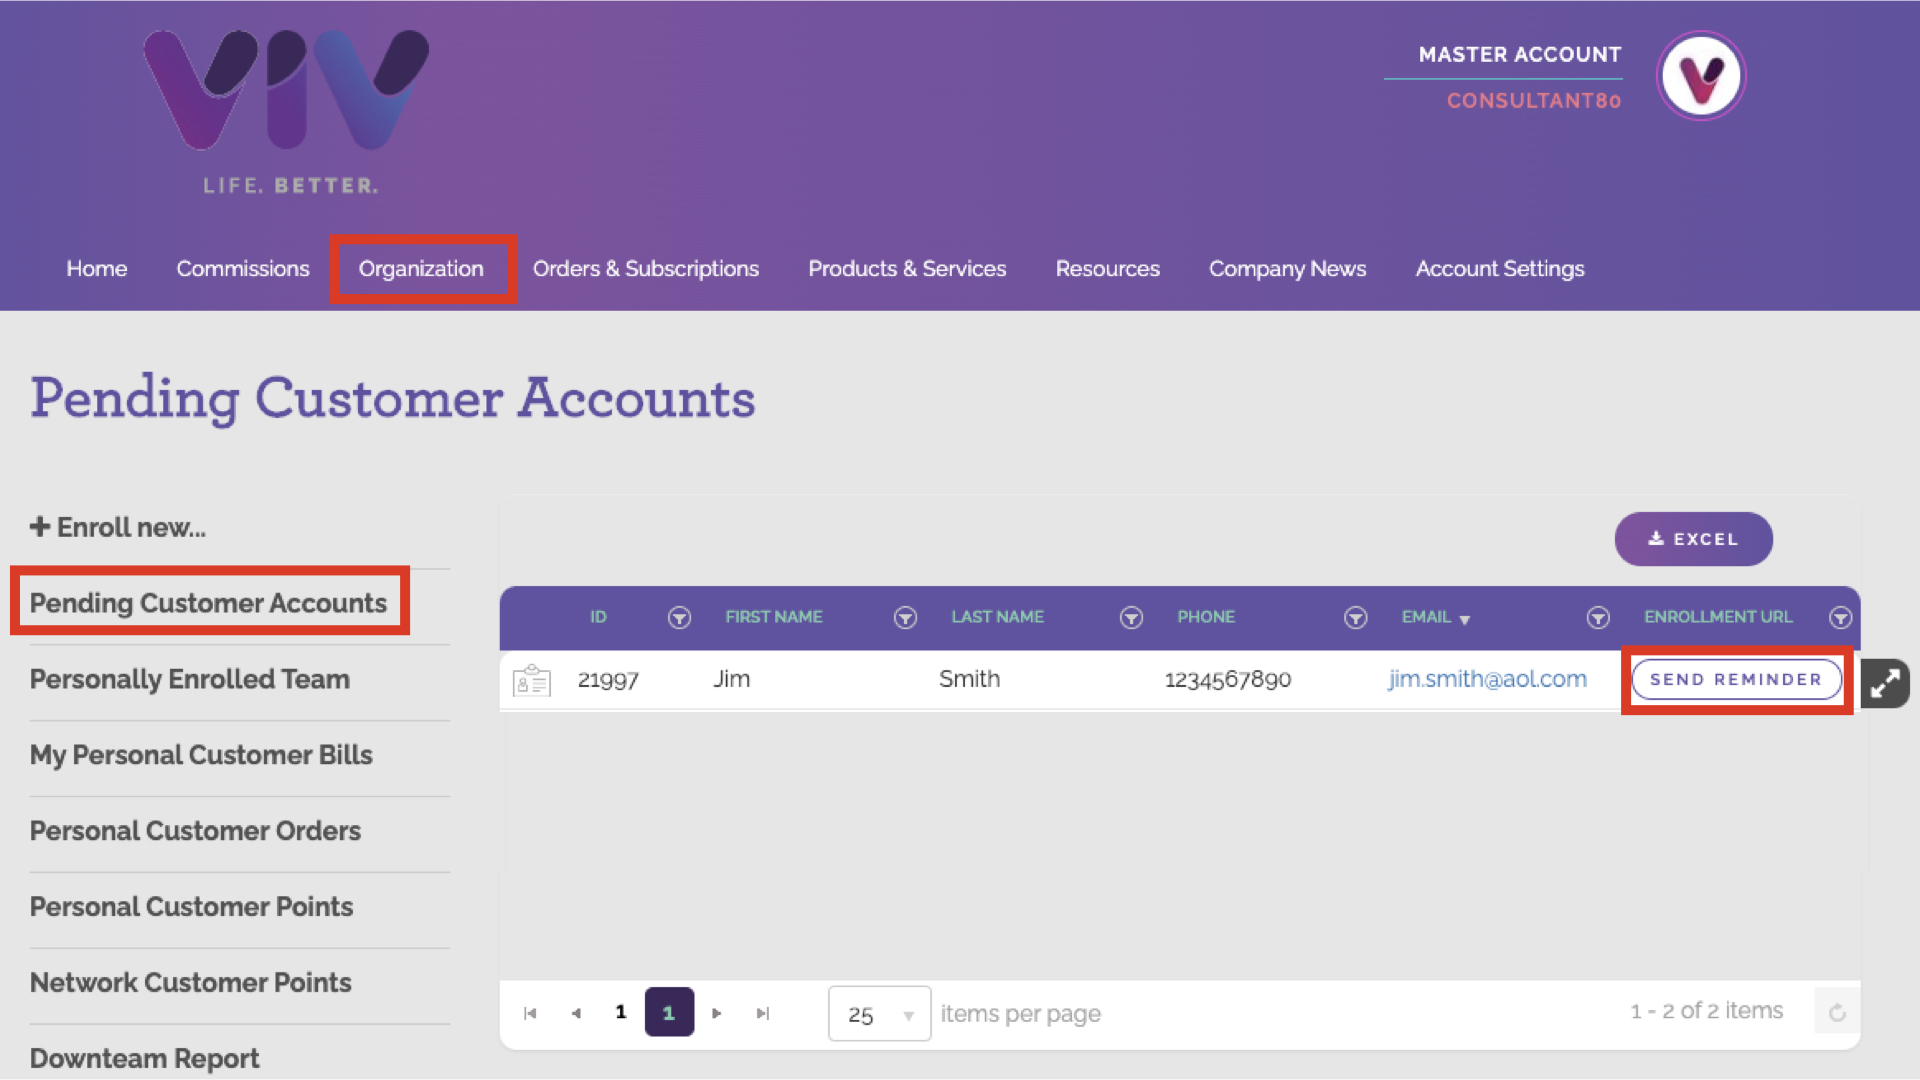
Task: Click the Last Name column header
Action: 997,617
